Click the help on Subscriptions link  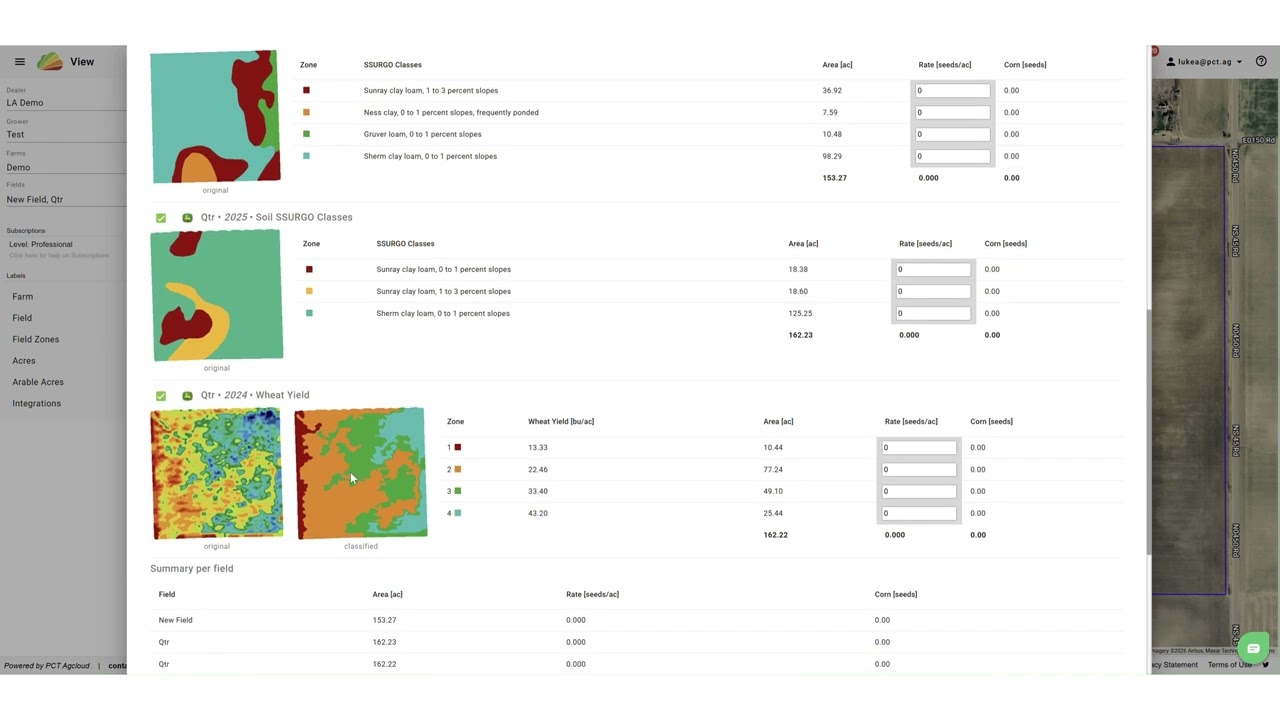[59, 255]
